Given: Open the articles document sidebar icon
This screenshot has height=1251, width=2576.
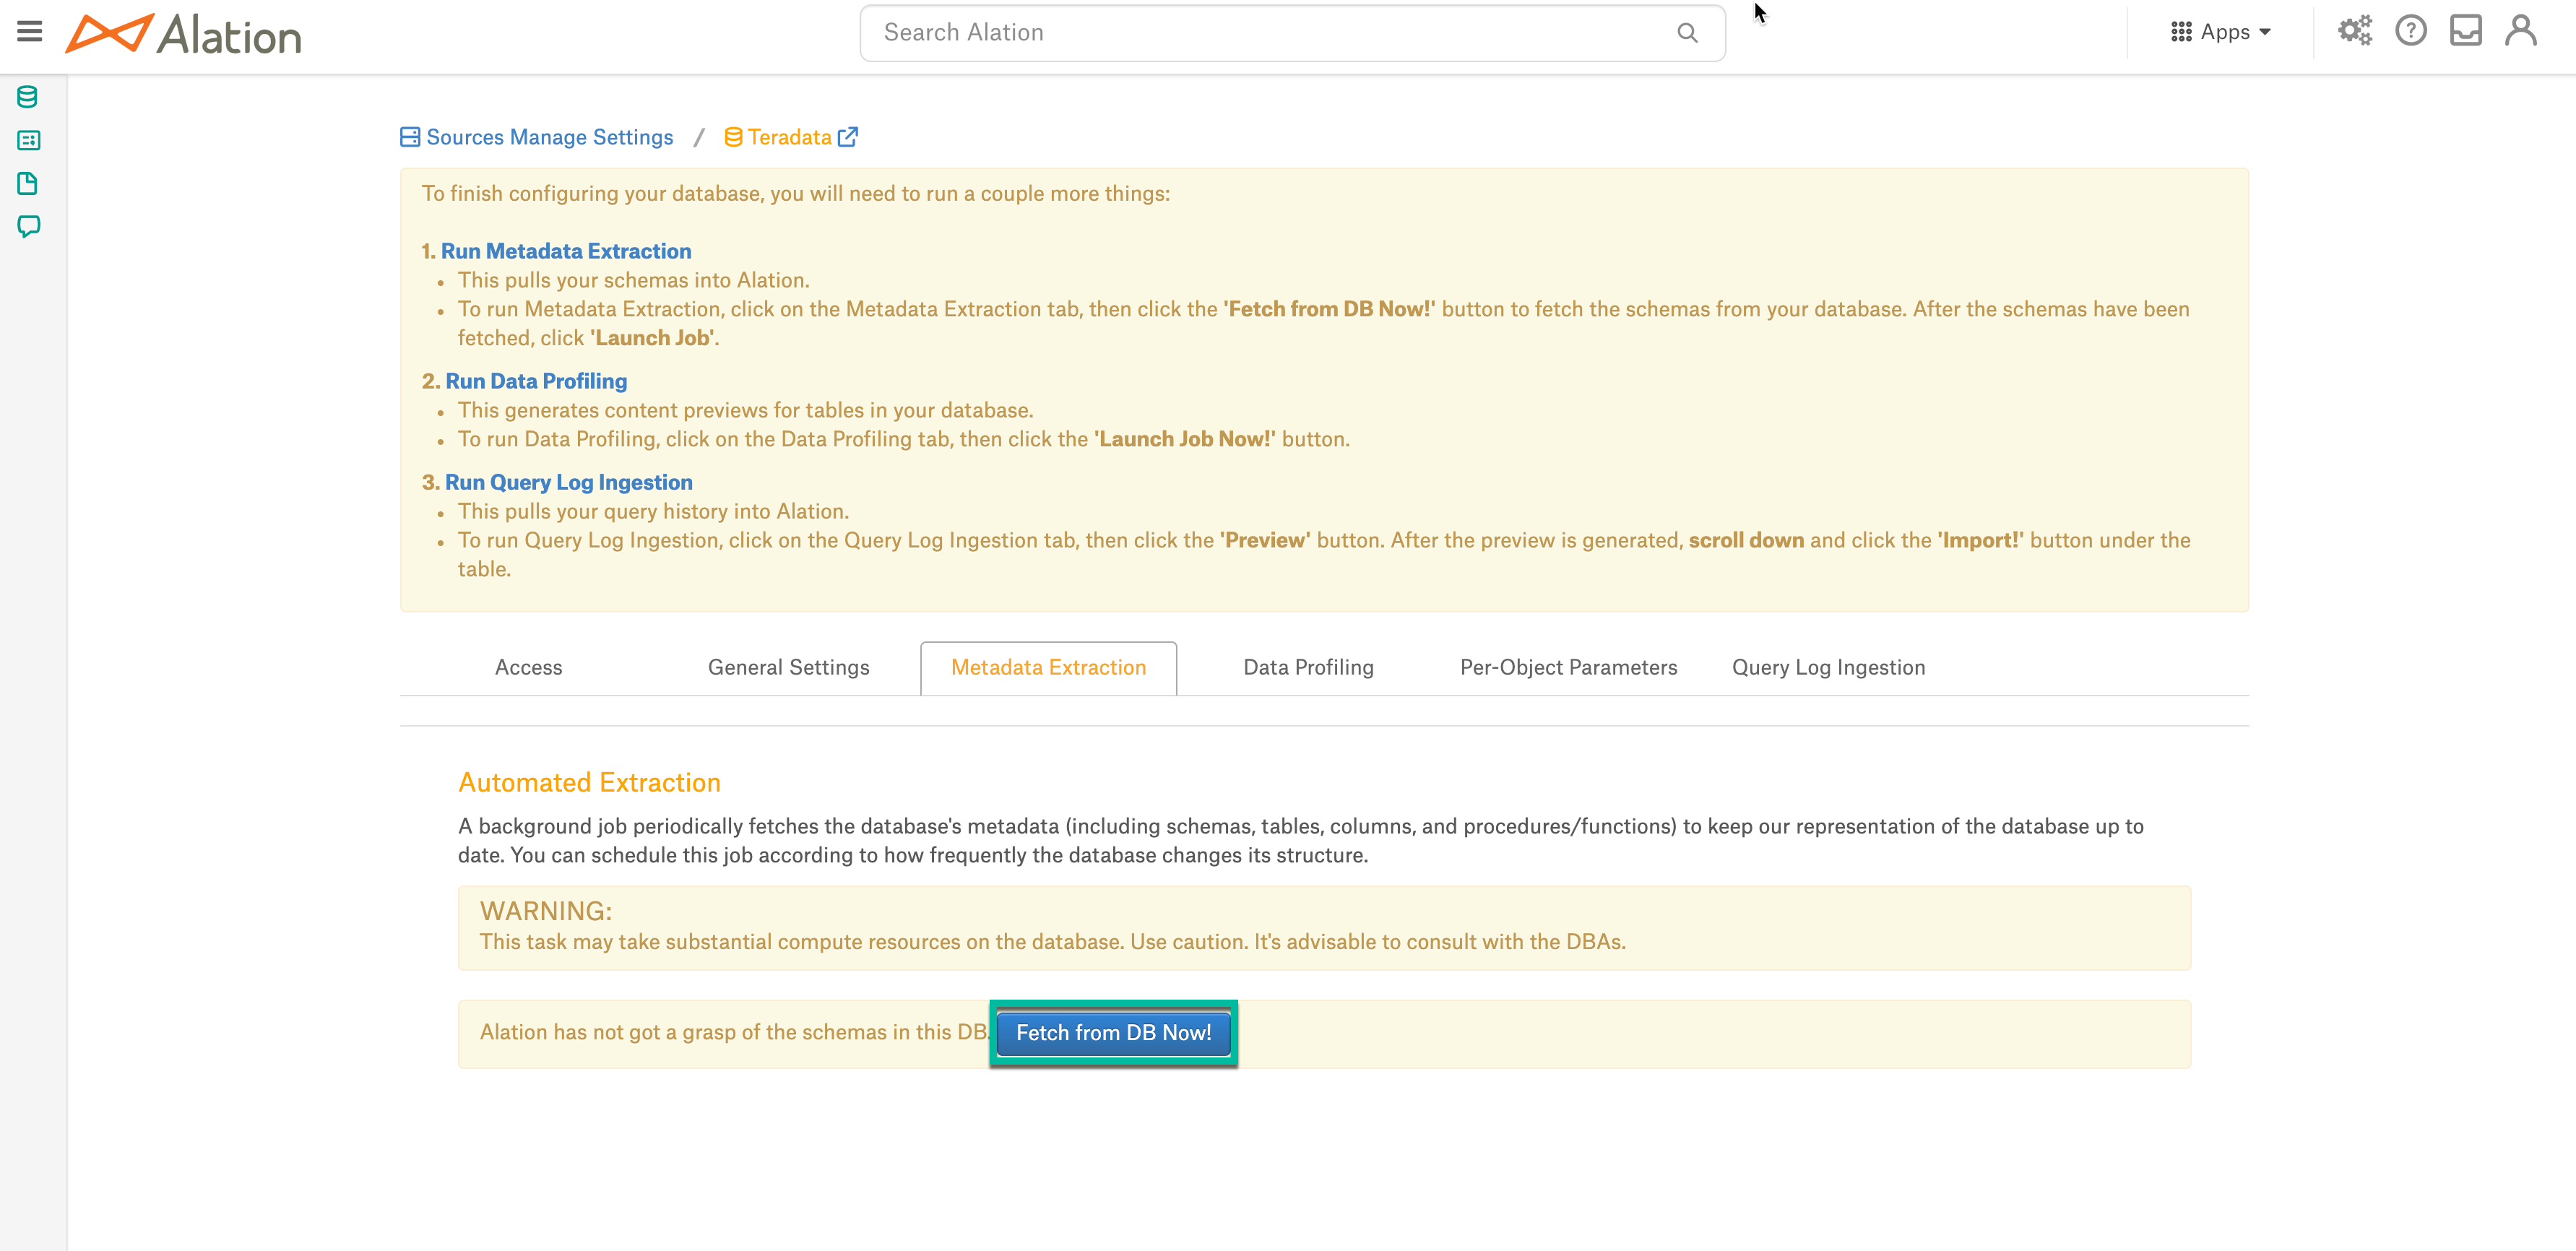Looking at the screenshot, I should (x=28, y=183).
